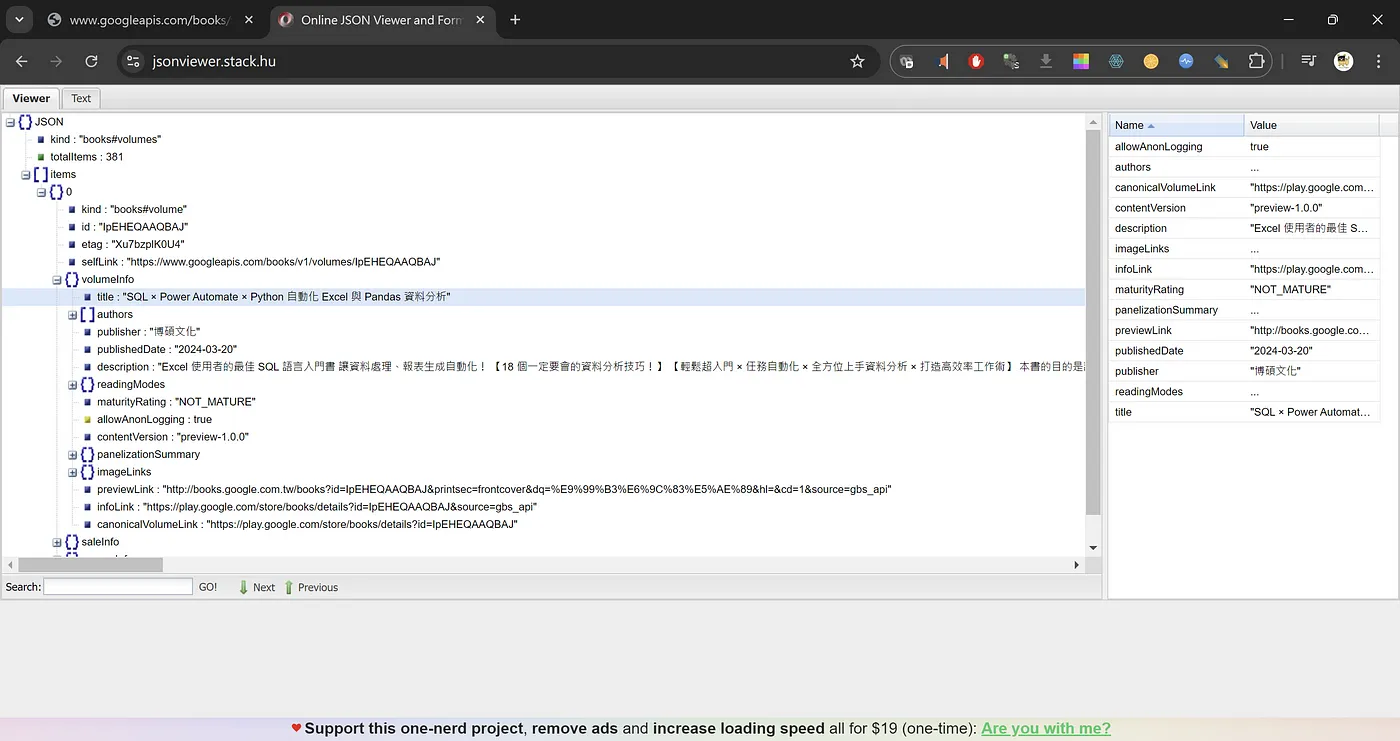Collapse the root JSON node

pos(10,122)
